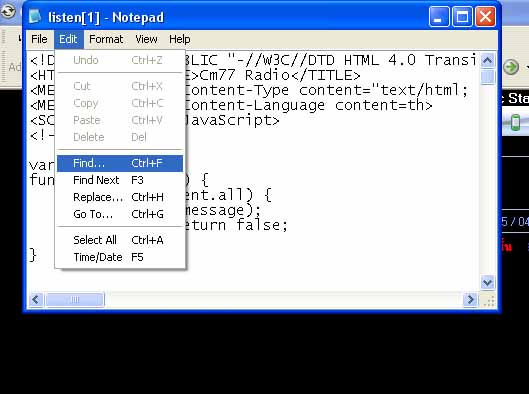This screenshot has height=394, width=529.
Task: Open the Help menu
Action: (179, 39)
